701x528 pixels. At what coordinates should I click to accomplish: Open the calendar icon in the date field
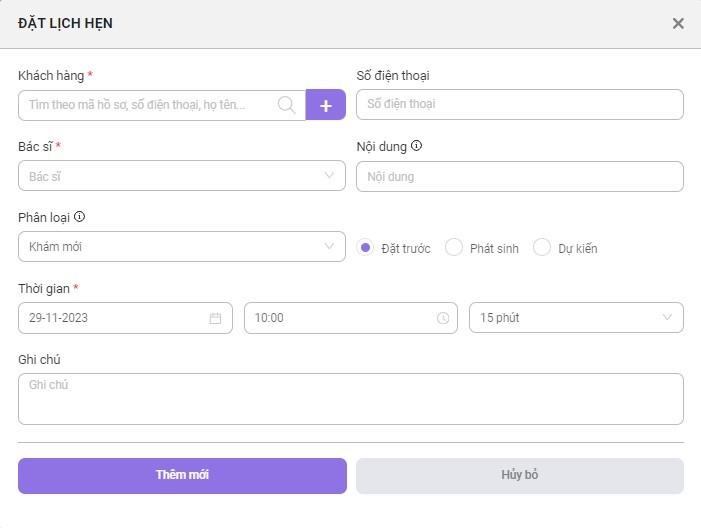pos(215,318)
